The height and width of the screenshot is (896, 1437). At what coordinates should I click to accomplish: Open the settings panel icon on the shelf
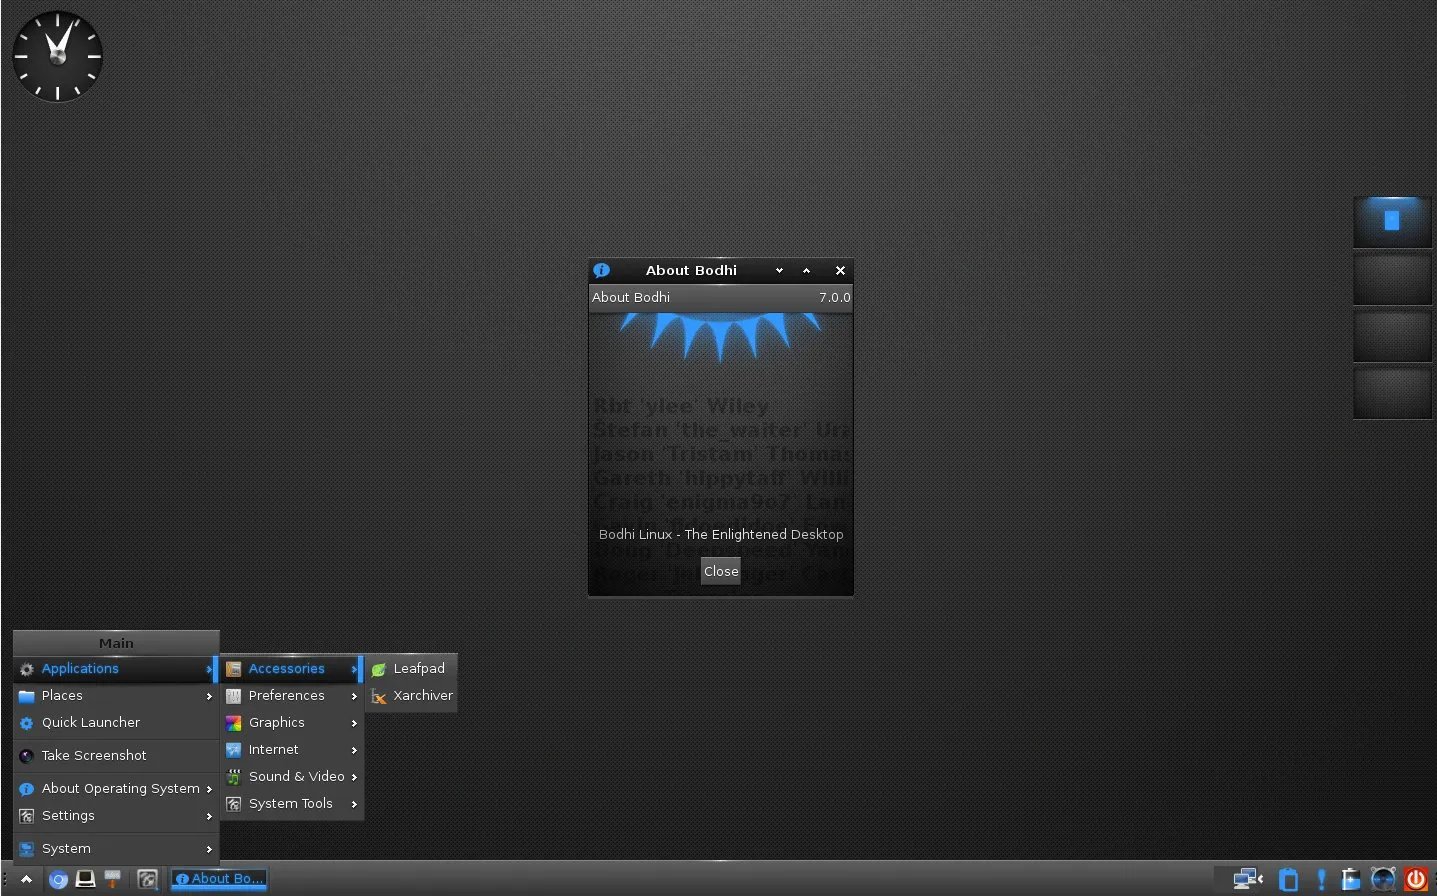pyautogui.click(x=148, y=879)
